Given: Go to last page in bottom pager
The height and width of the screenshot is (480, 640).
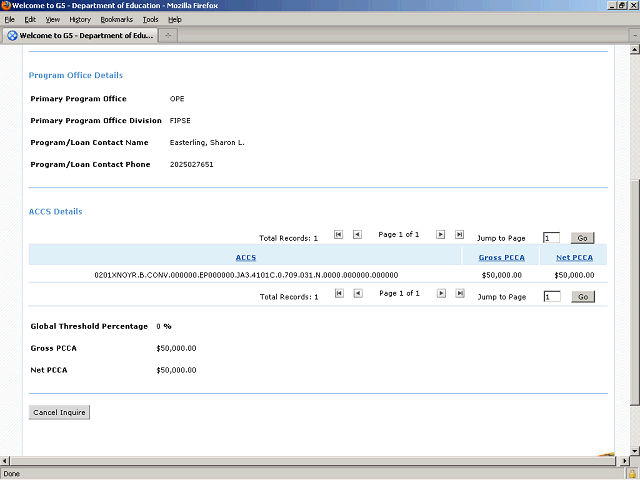Looking at the screenshot, I should pyautogui.click(x=460, y=293).
